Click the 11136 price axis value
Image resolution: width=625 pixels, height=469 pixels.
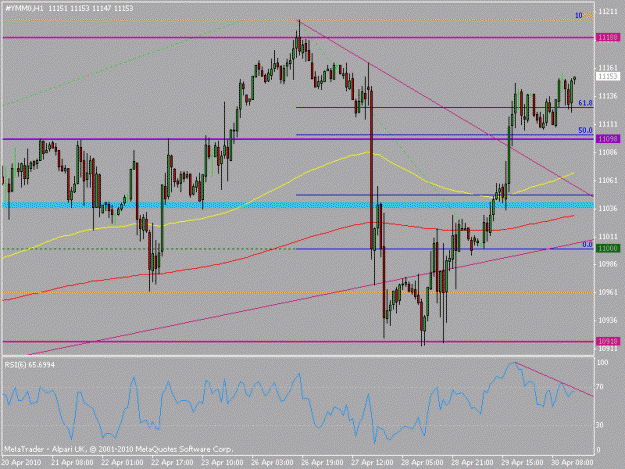[x=608, y=96]
